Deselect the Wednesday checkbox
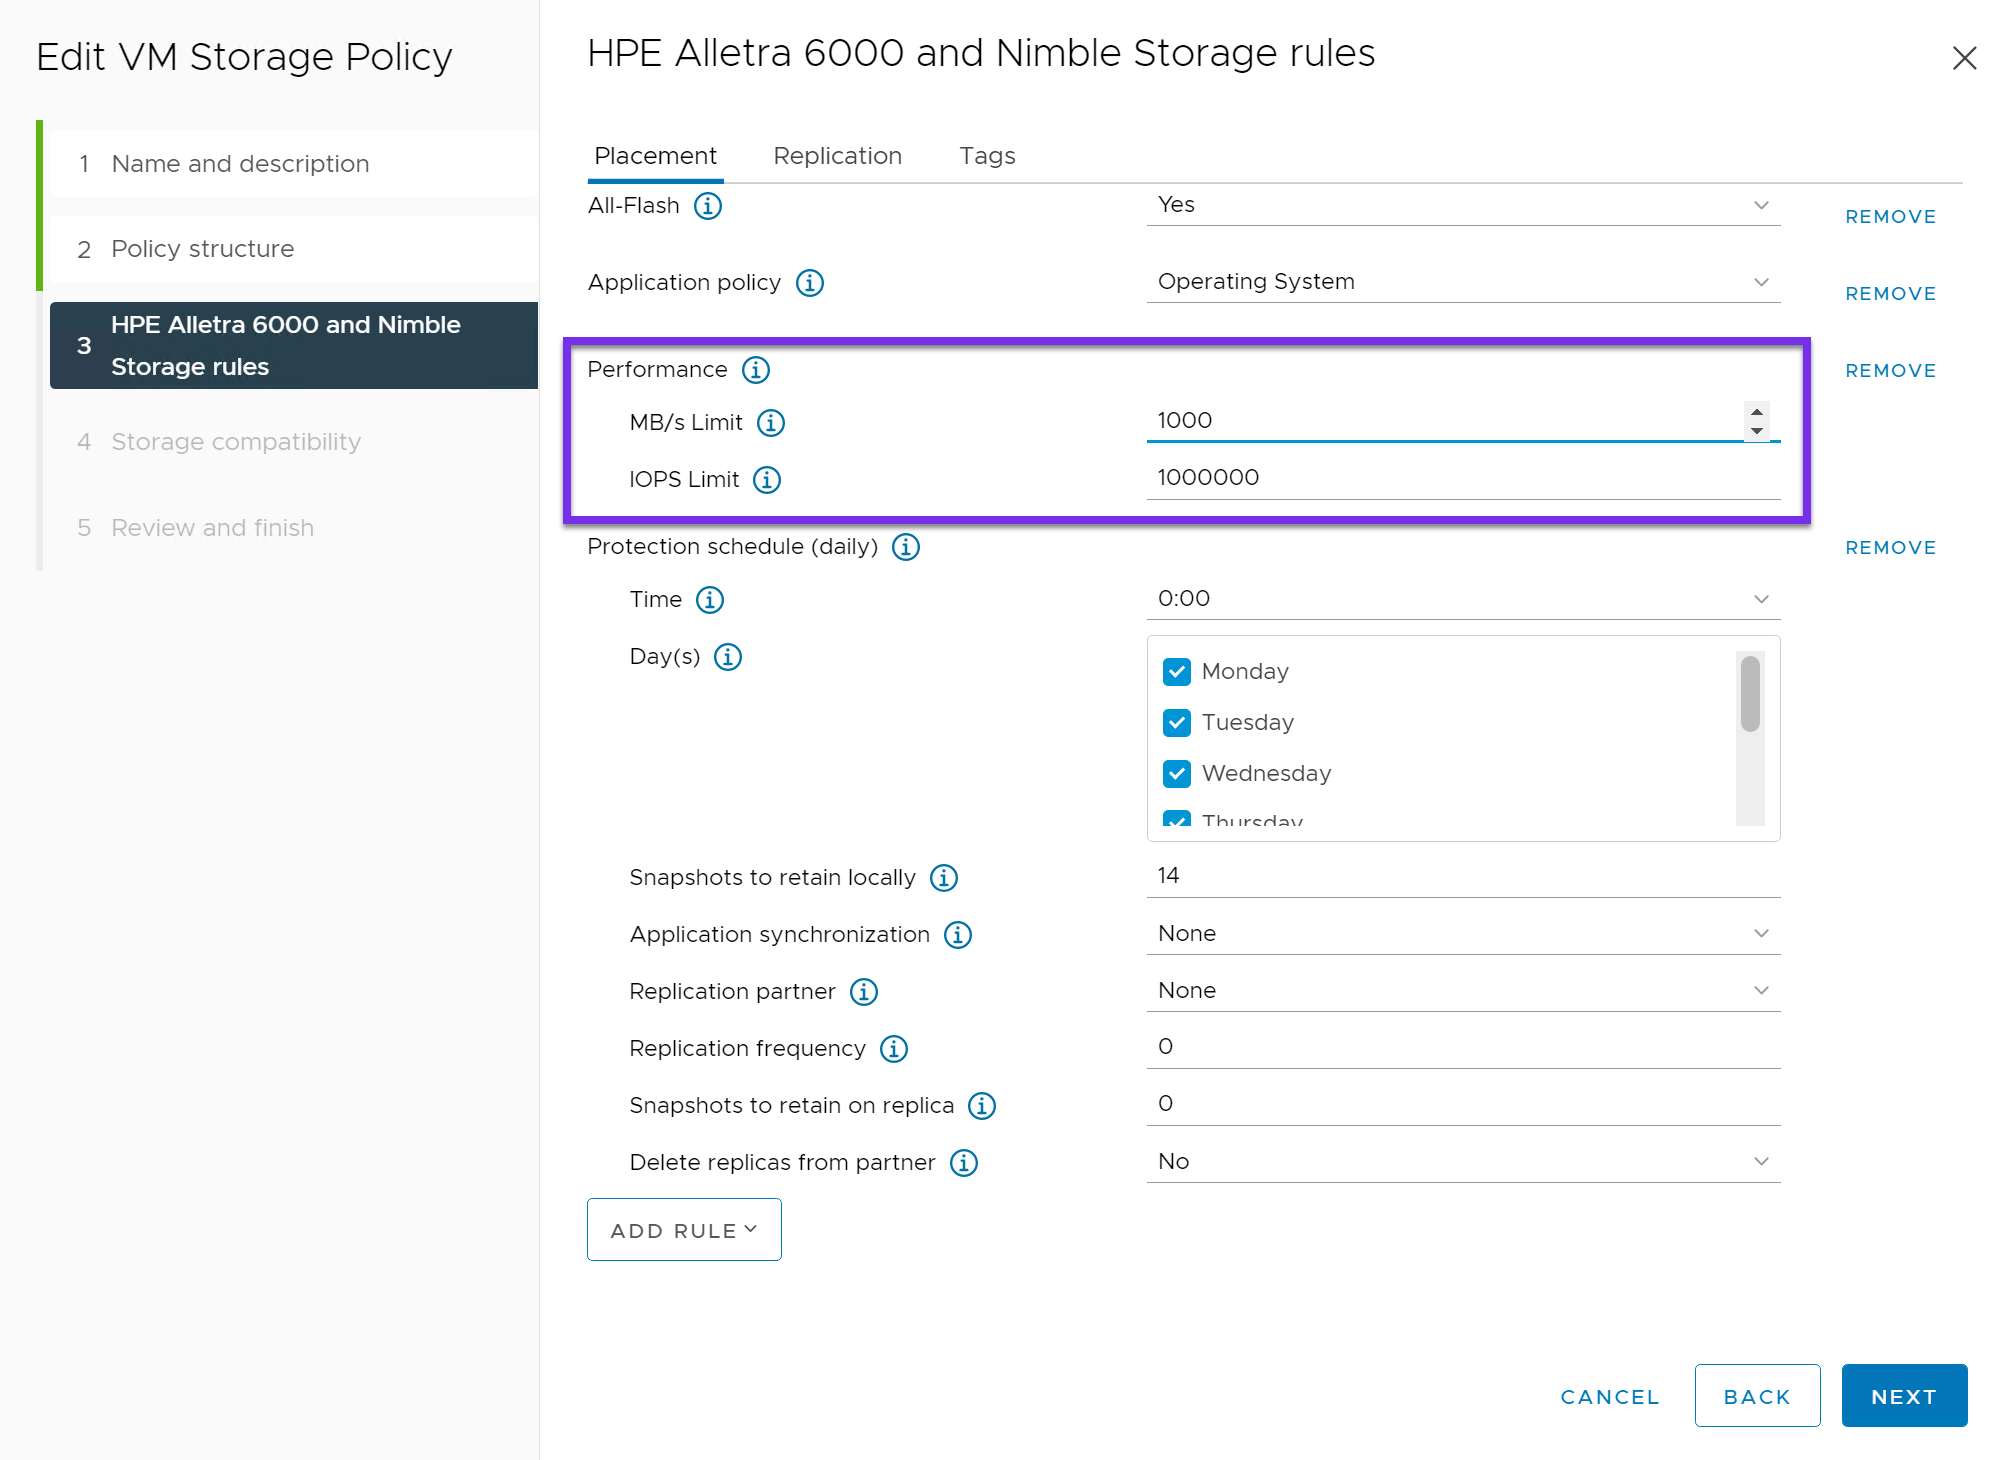The width and height of the screenshot is (2005, 1460). 1177,774
